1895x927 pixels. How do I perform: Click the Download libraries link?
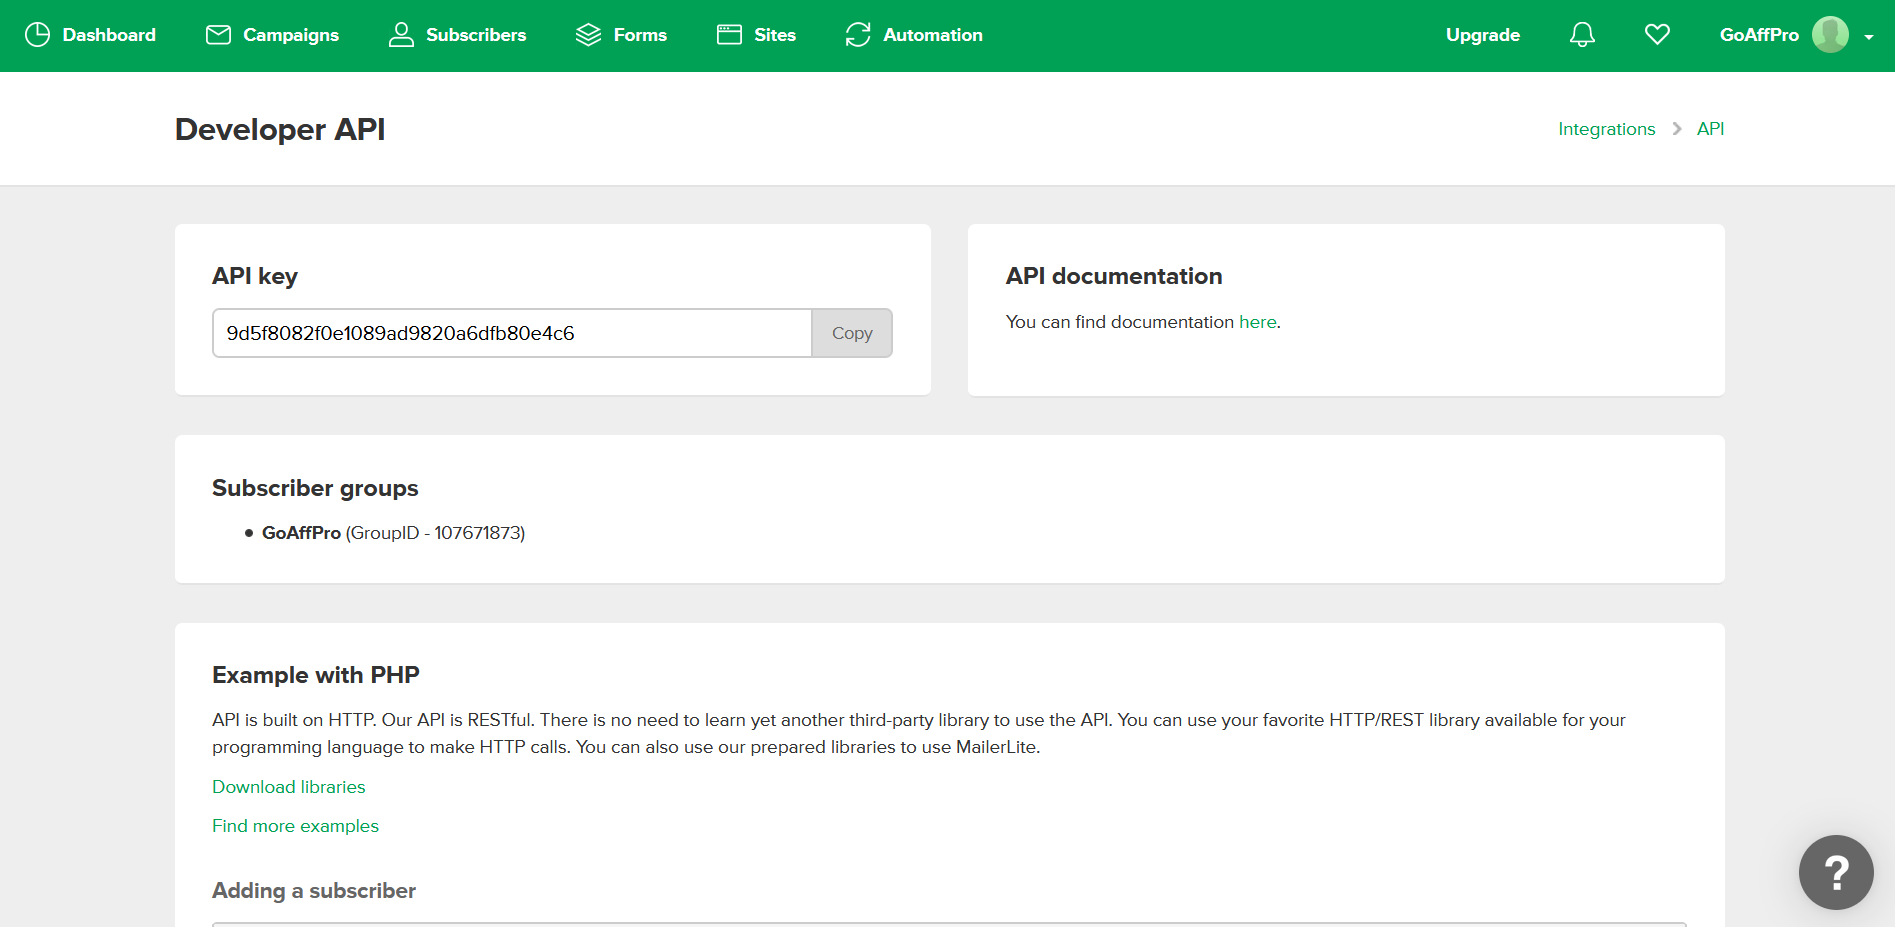pos(289,787)
